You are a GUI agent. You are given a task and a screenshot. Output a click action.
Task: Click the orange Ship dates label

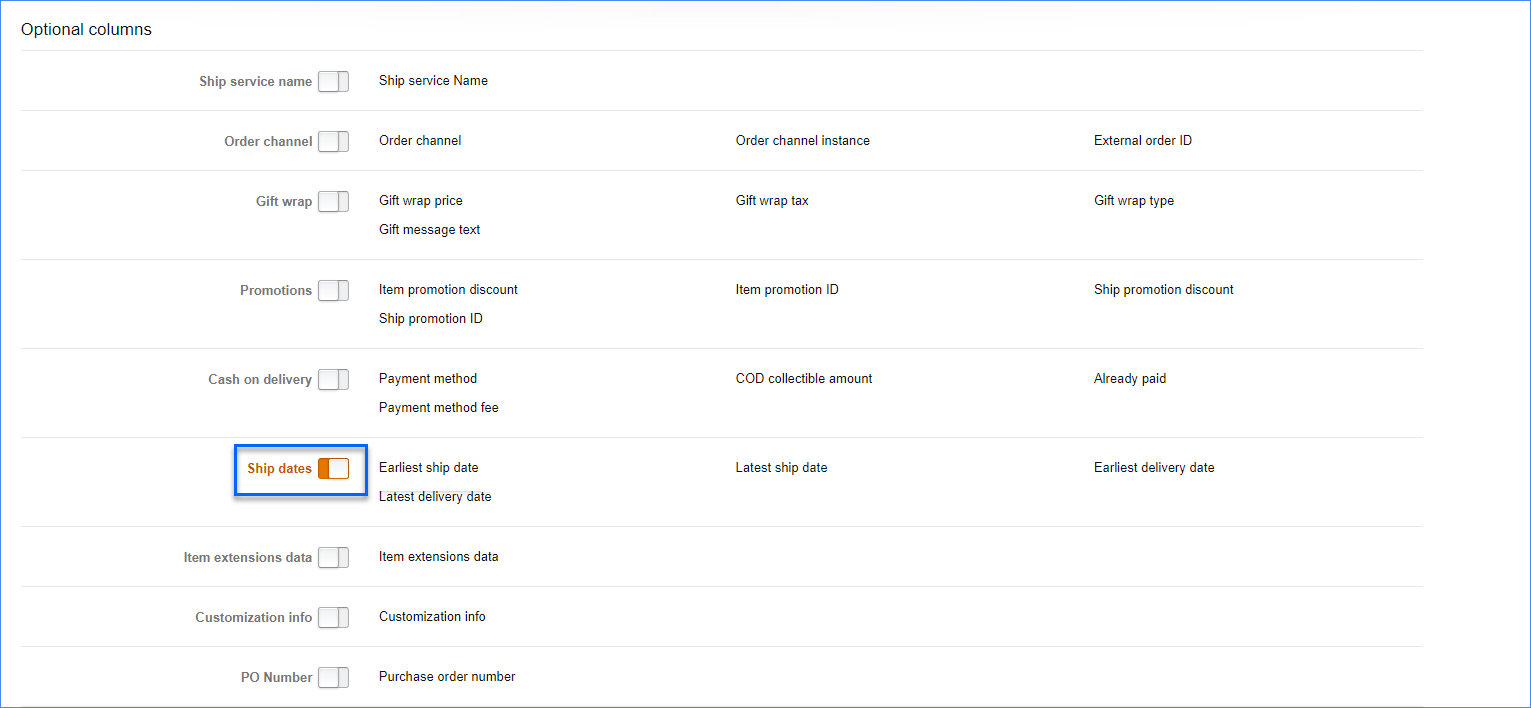pos(279,469)
